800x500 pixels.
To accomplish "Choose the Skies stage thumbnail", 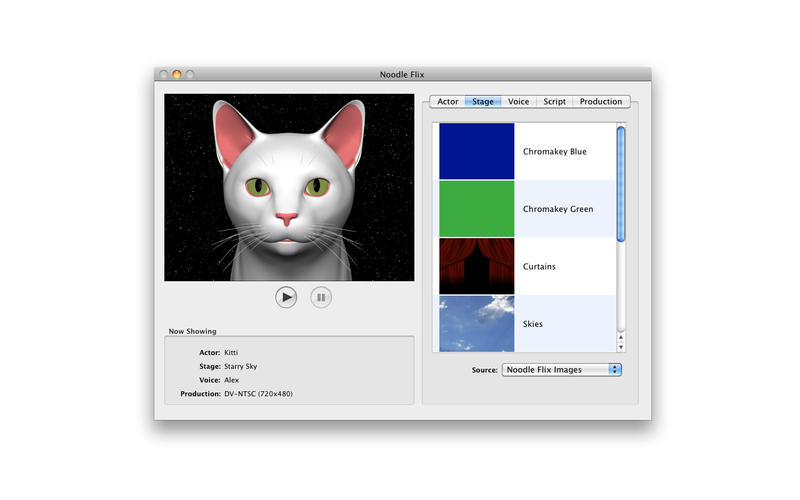I will coord(477,324).
